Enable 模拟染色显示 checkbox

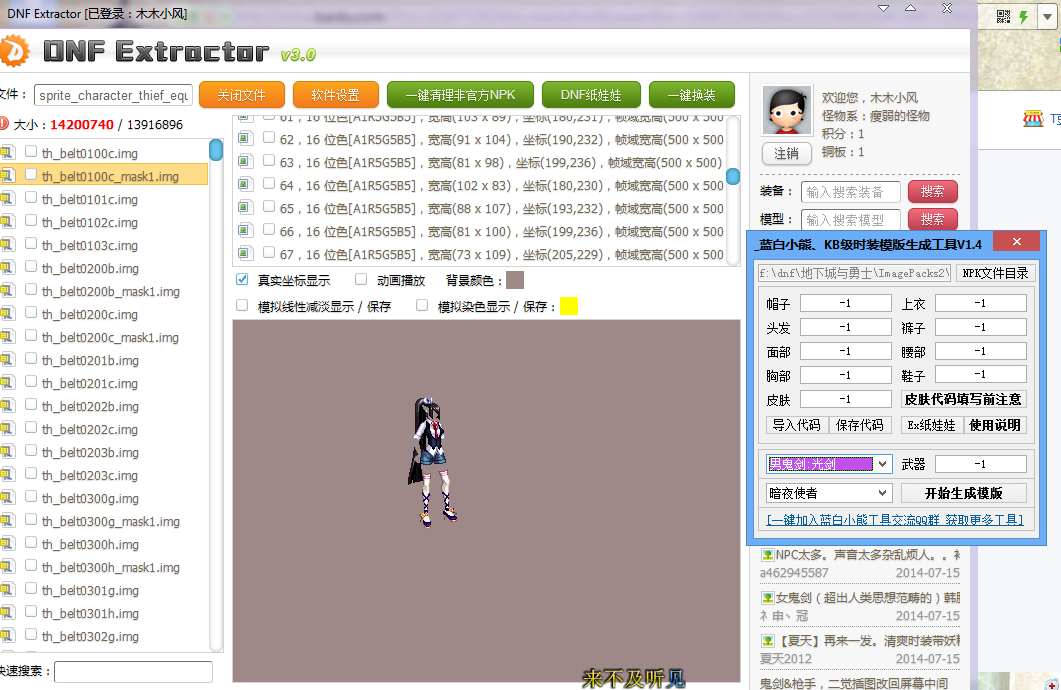point(422,305)
